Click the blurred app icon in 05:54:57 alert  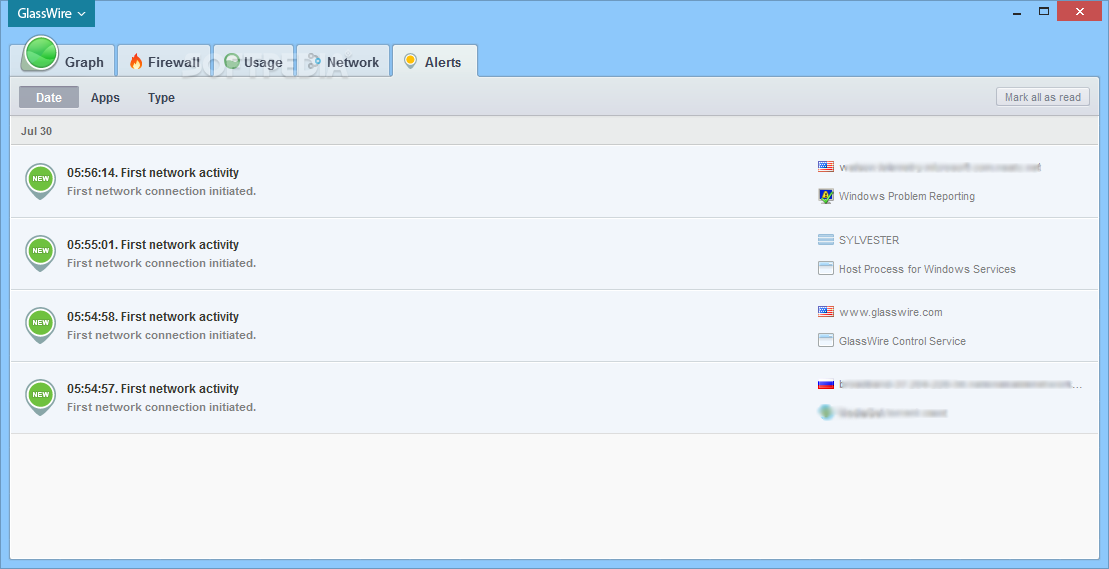825,412
